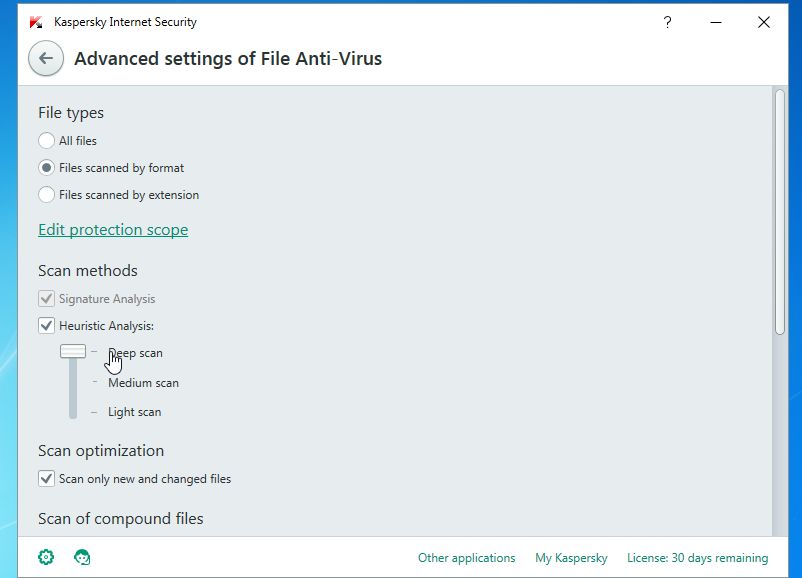The height and width of the screenshot is (578, 802).
Task: Uncheck Scan only new and changed files
Action: [x=46, y=479]
